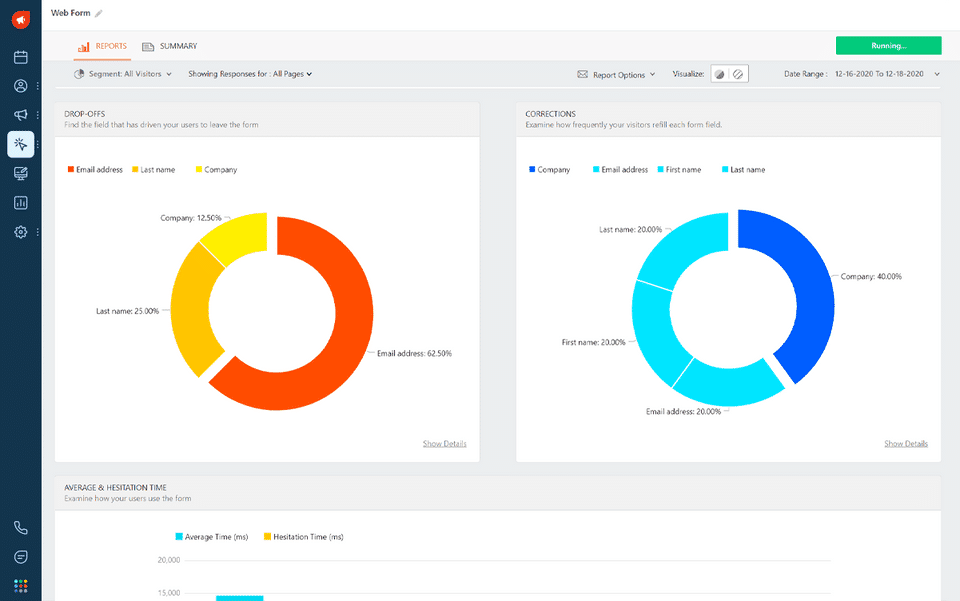Click the 'Company: 12.50%' label
Viewport: 960px width, 601px height.
(x=191, y=218)
